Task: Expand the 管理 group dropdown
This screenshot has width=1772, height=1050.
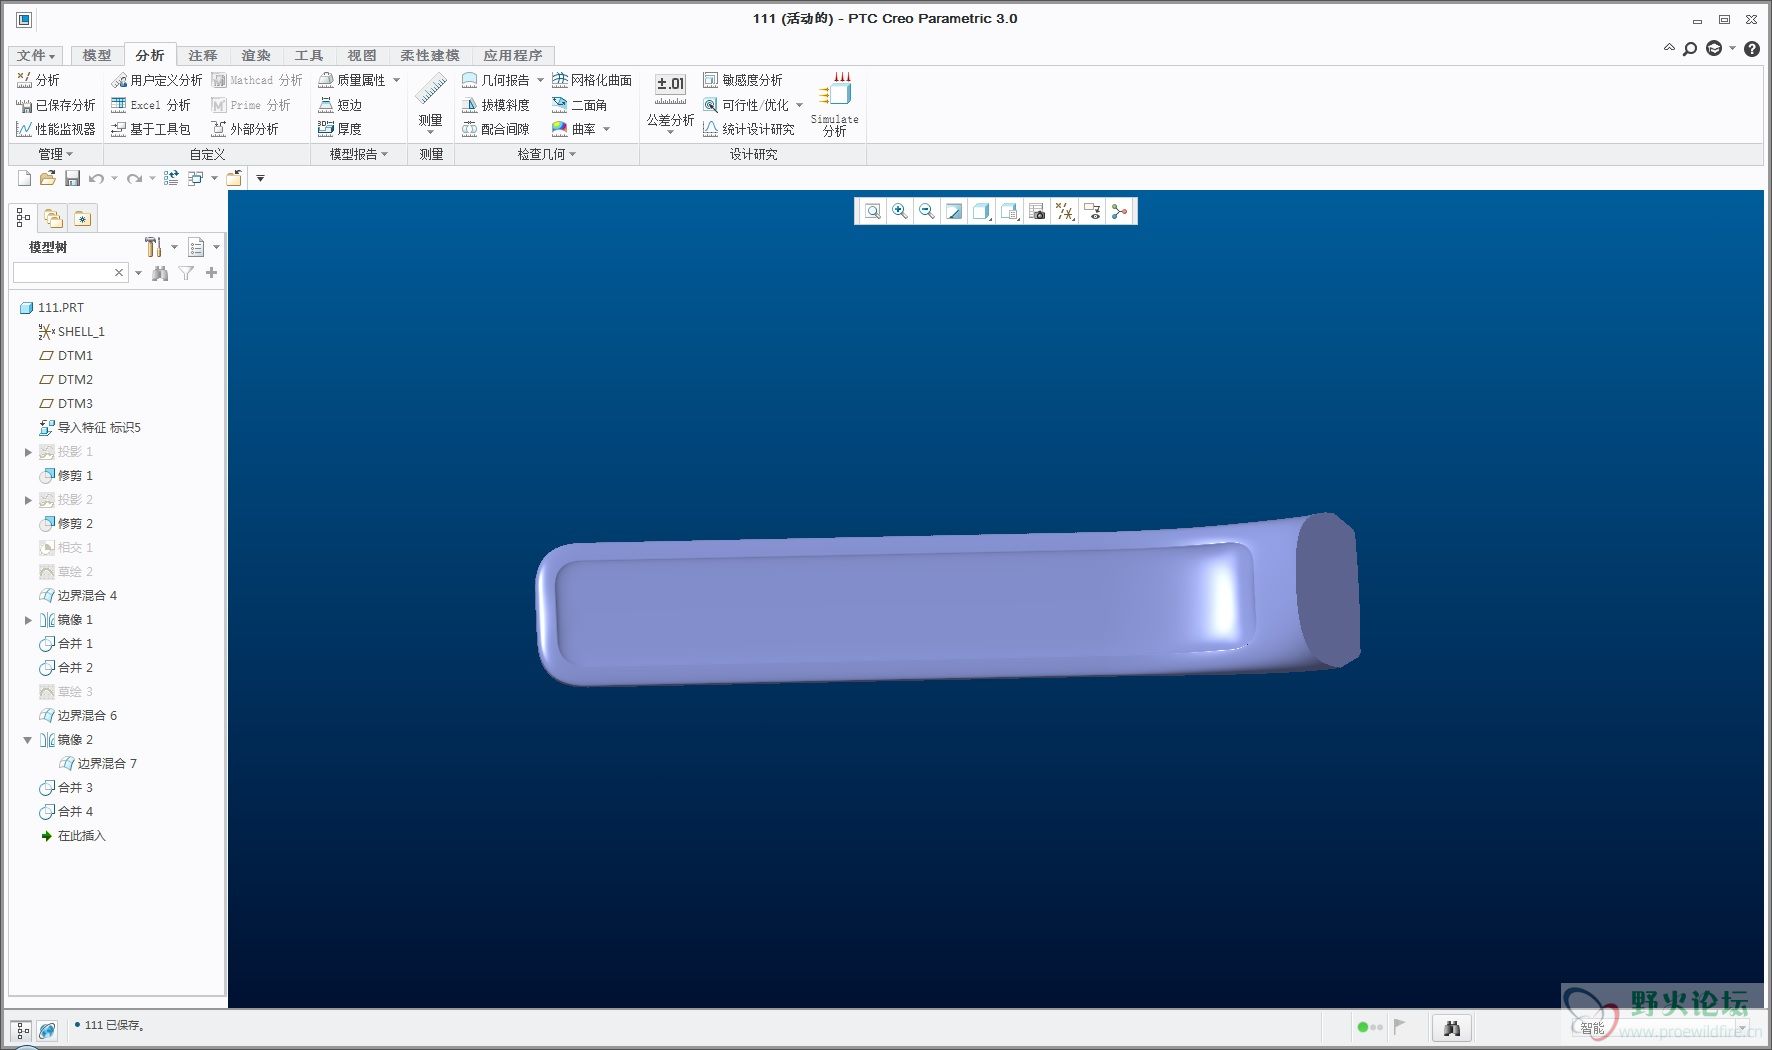Action: (56, 154)
